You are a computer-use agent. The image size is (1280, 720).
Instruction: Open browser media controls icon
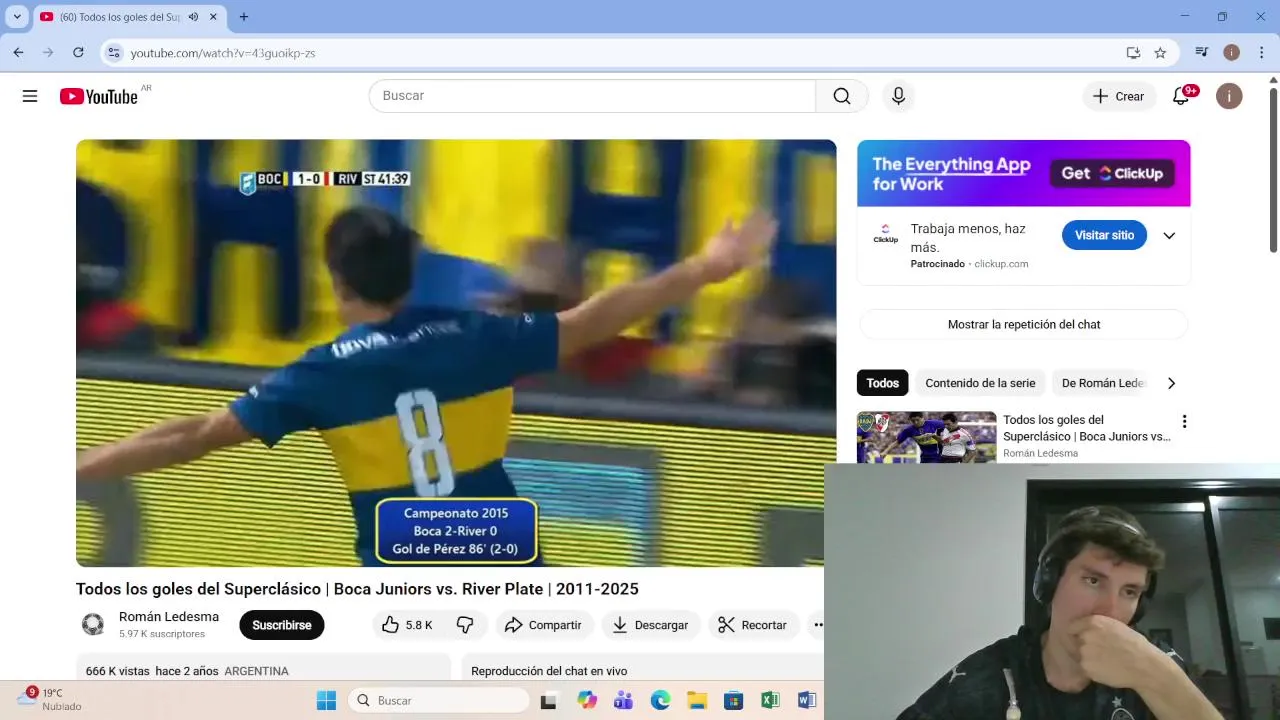[1202, 52]
